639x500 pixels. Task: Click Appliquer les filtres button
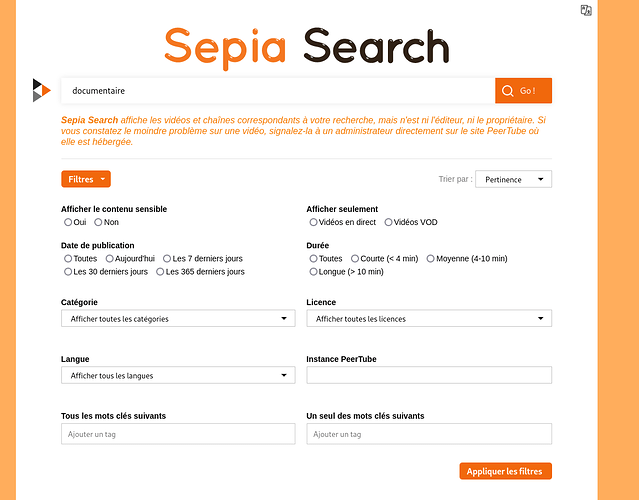(x=506, y=471)
